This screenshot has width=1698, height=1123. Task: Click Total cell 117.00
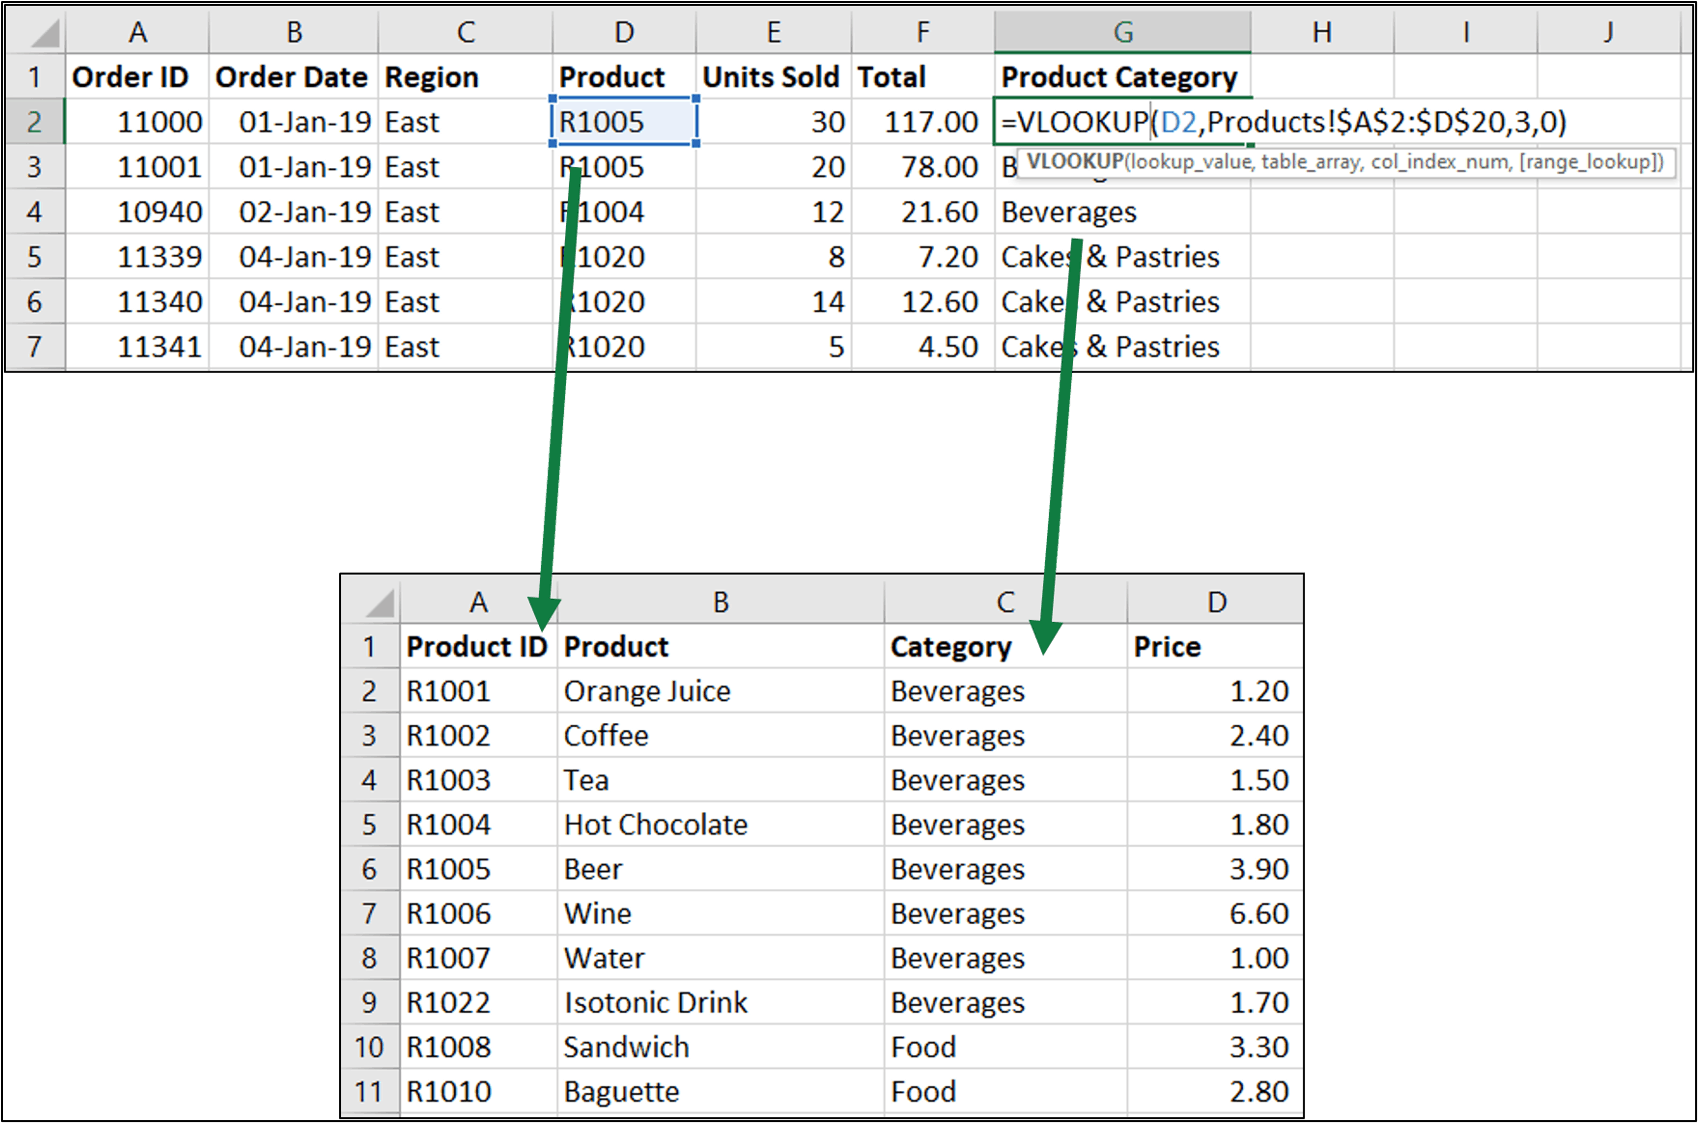tap(922, 122)
